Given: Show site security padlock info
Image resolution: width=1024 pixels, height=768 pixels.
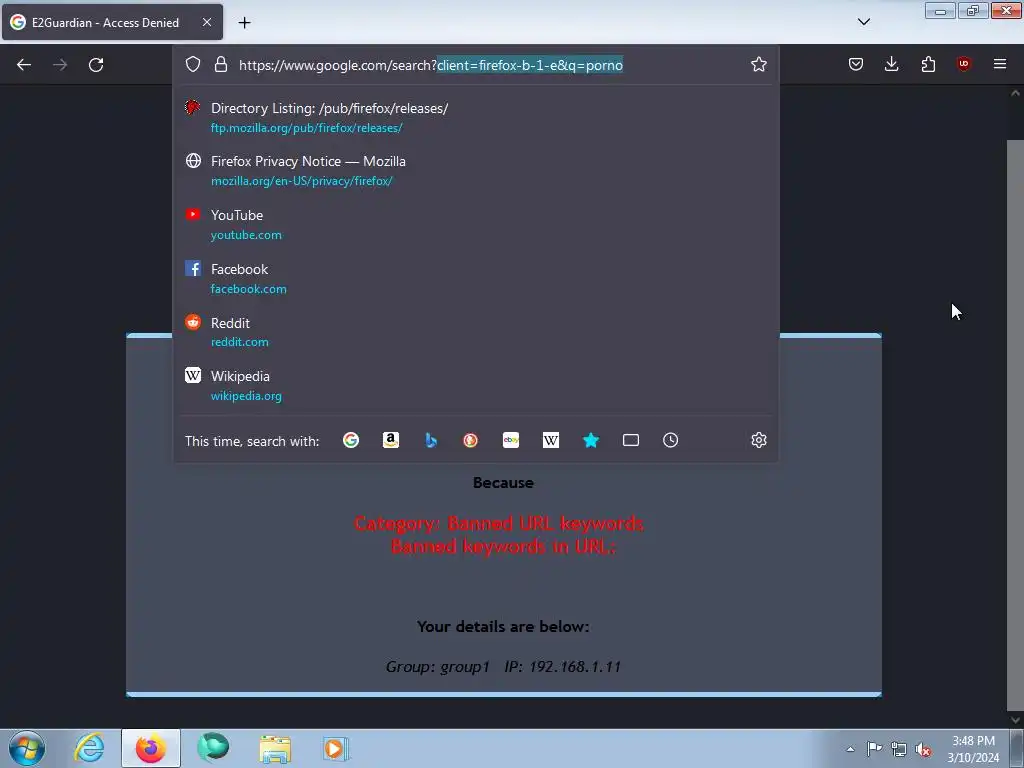Looking at the screenshot, I should (221, 65).
